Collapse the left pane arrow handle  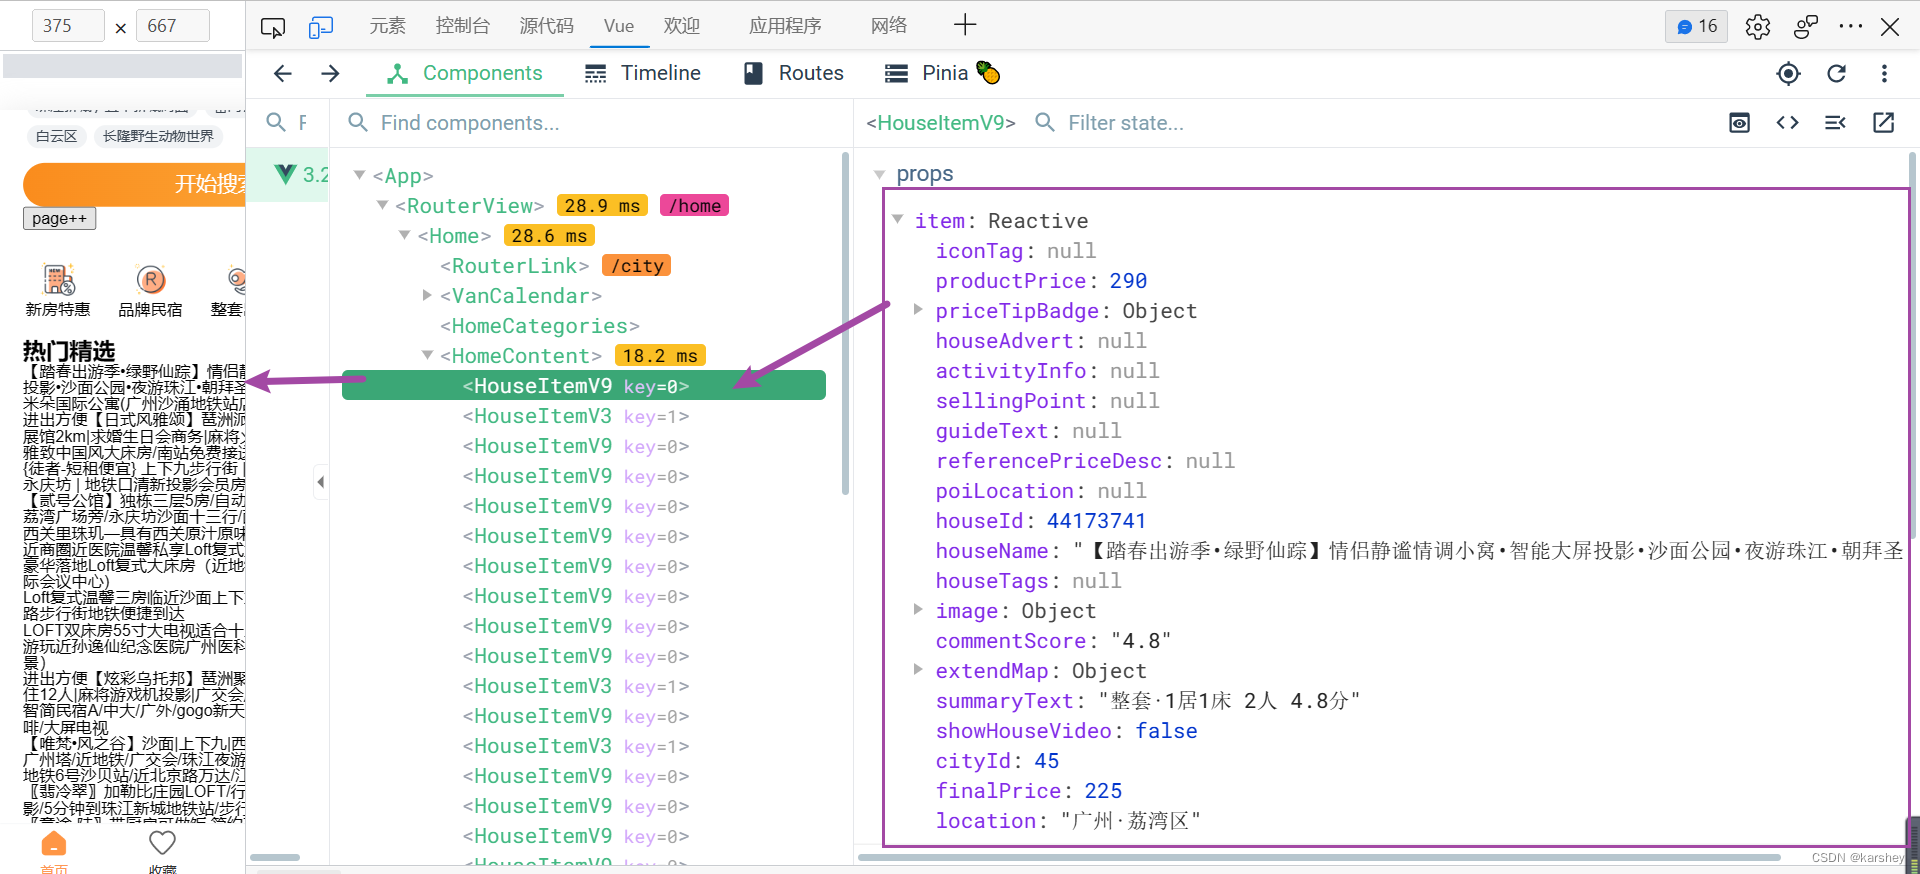tap(321, 482)
